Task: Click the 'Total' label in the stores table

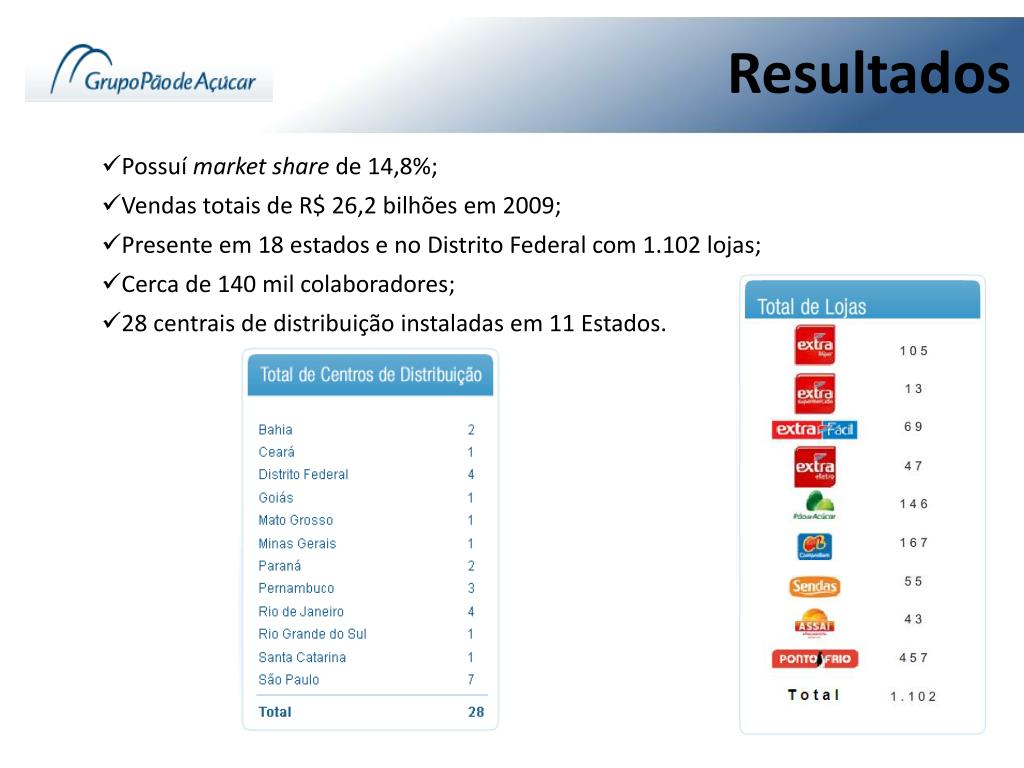Action: (x=814, y=695)
